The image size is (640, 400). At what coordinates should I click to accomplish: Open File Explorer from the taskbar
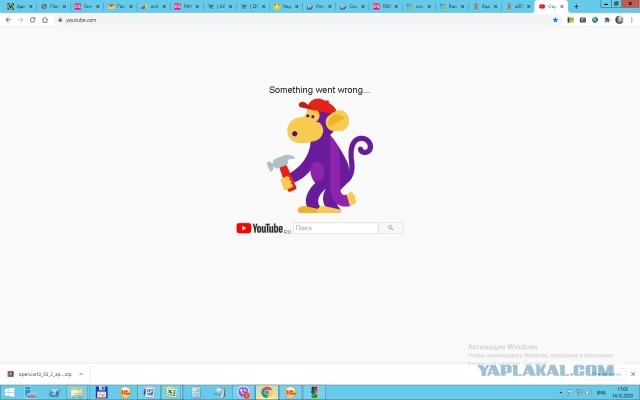tap(77, 393)
